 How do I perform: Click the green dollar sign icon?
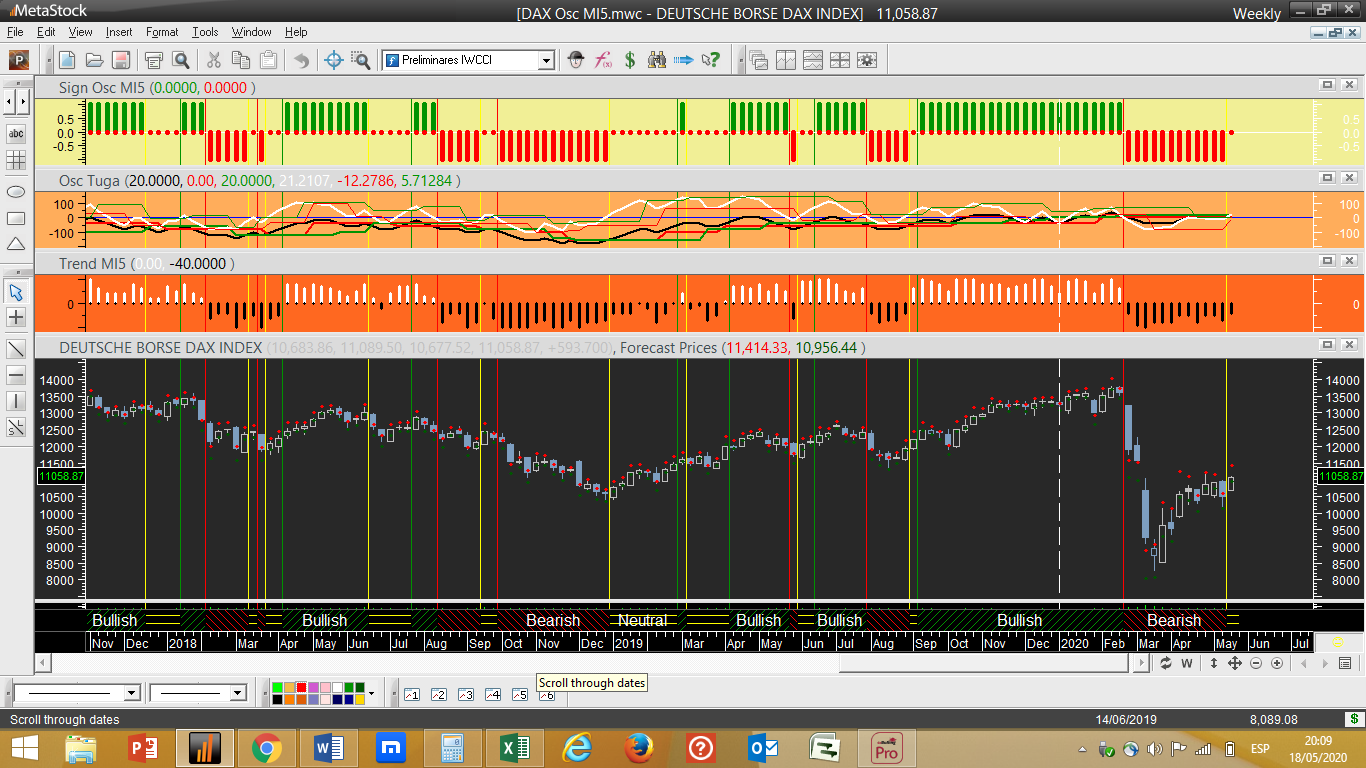coord(630,60)
